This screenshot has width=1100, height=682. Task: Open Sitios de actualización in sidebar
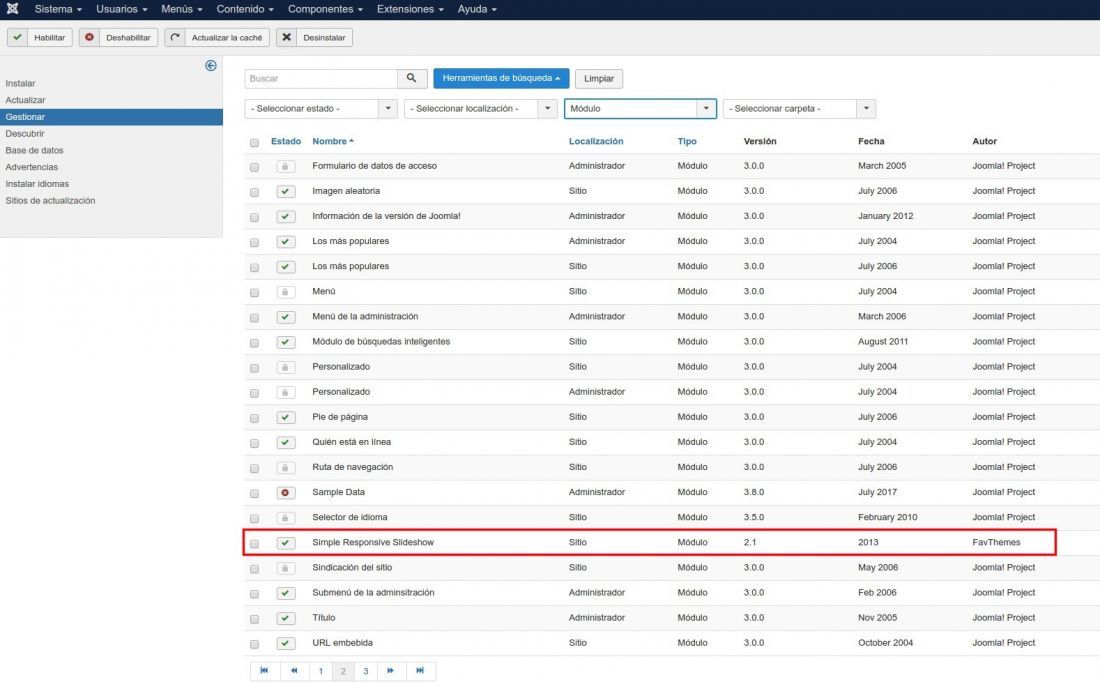[51, 201]
